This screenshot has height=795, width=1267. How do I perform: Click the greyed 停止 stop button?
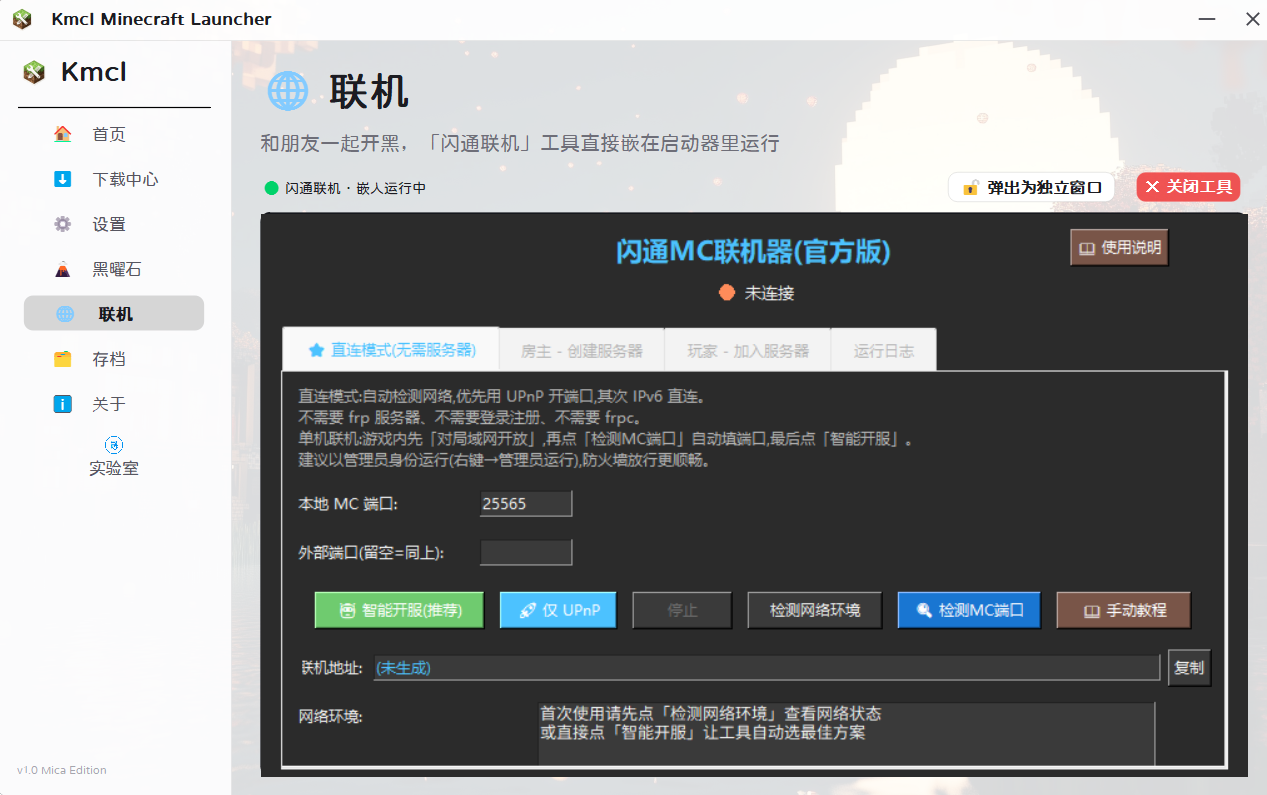click(x=682, y=610)
